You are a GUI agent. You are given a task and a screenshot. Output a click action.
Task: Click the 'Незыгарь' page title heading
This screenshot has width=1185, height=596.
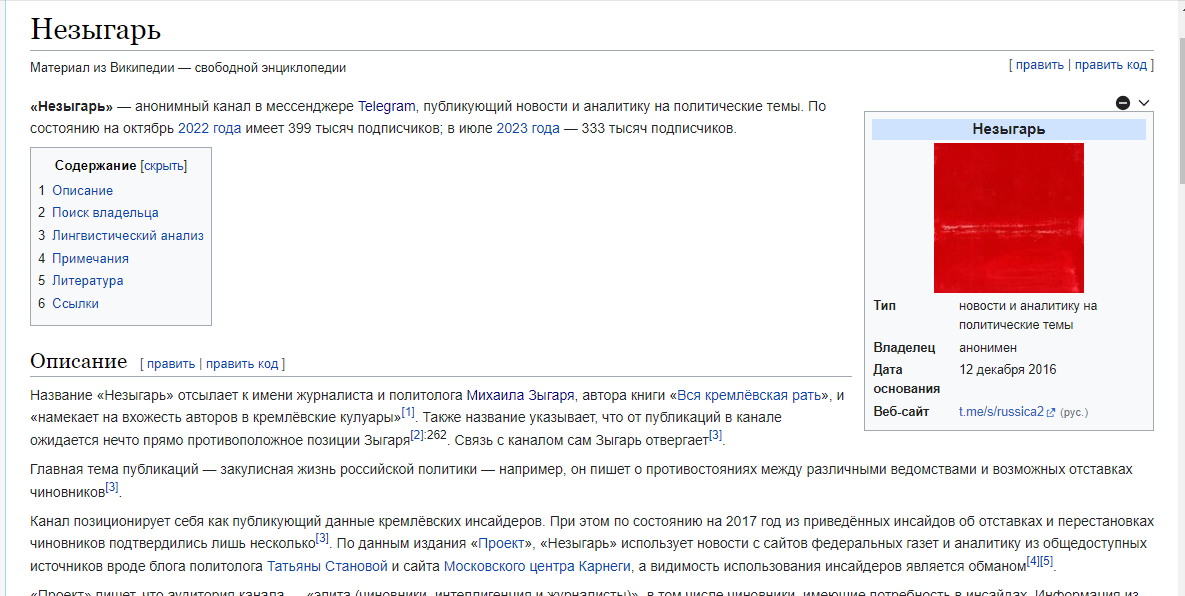coord(95,29)
